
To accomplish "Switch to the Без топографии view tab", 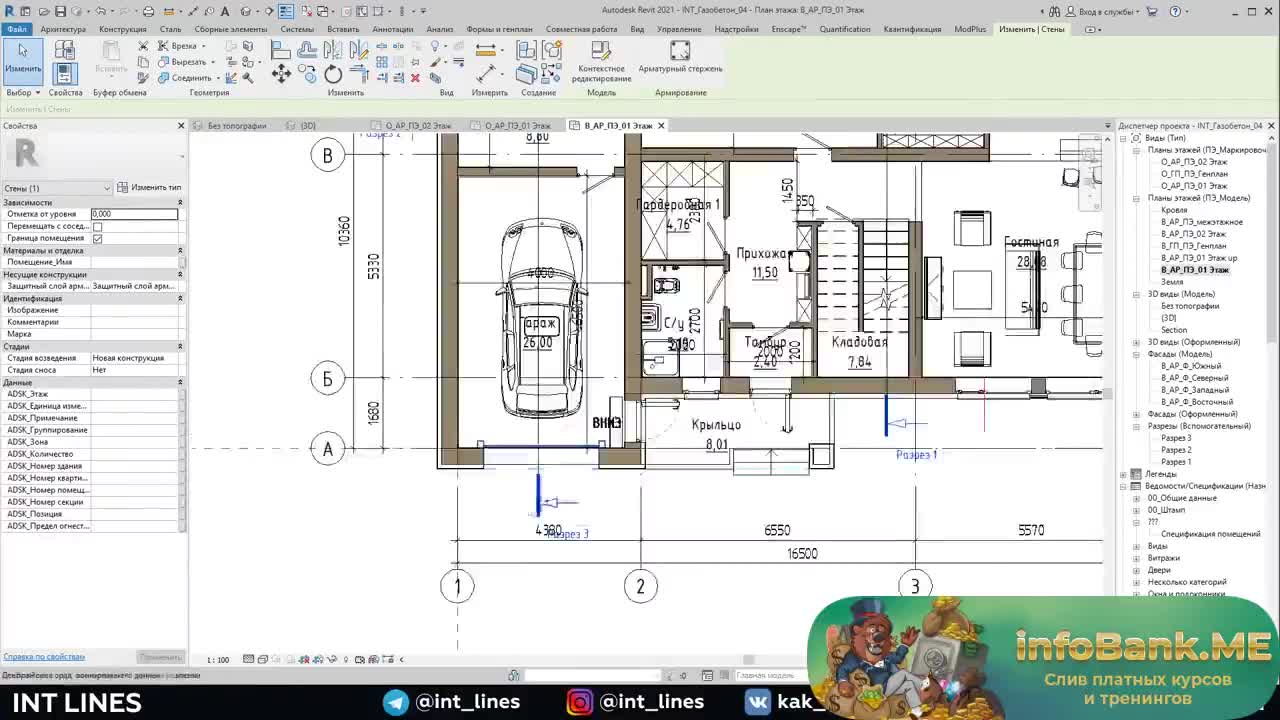I will point(237,126).
